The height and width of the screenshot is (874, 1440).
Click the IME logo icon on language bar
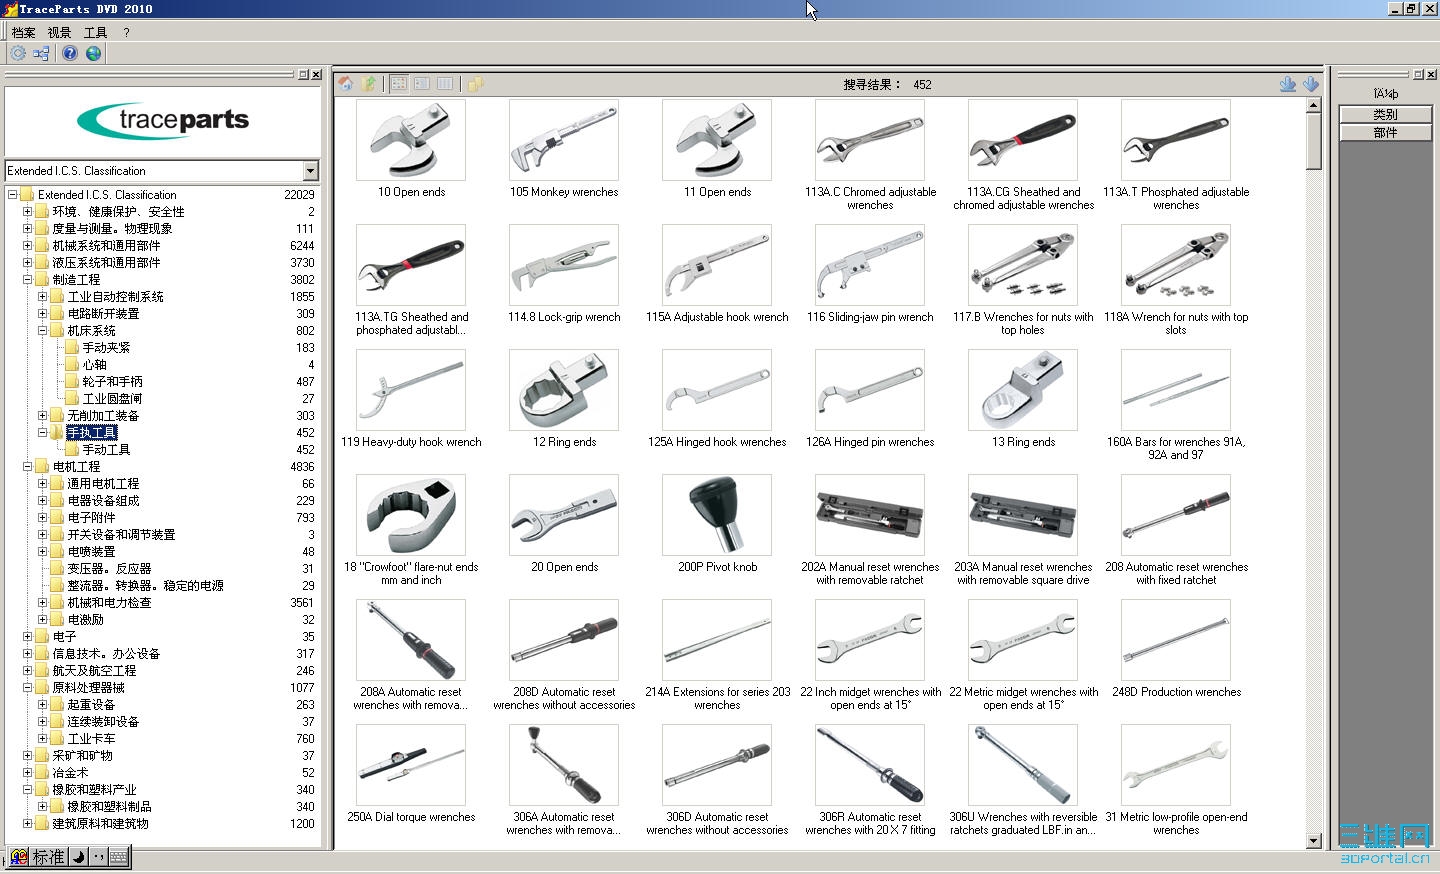point(18,857)
